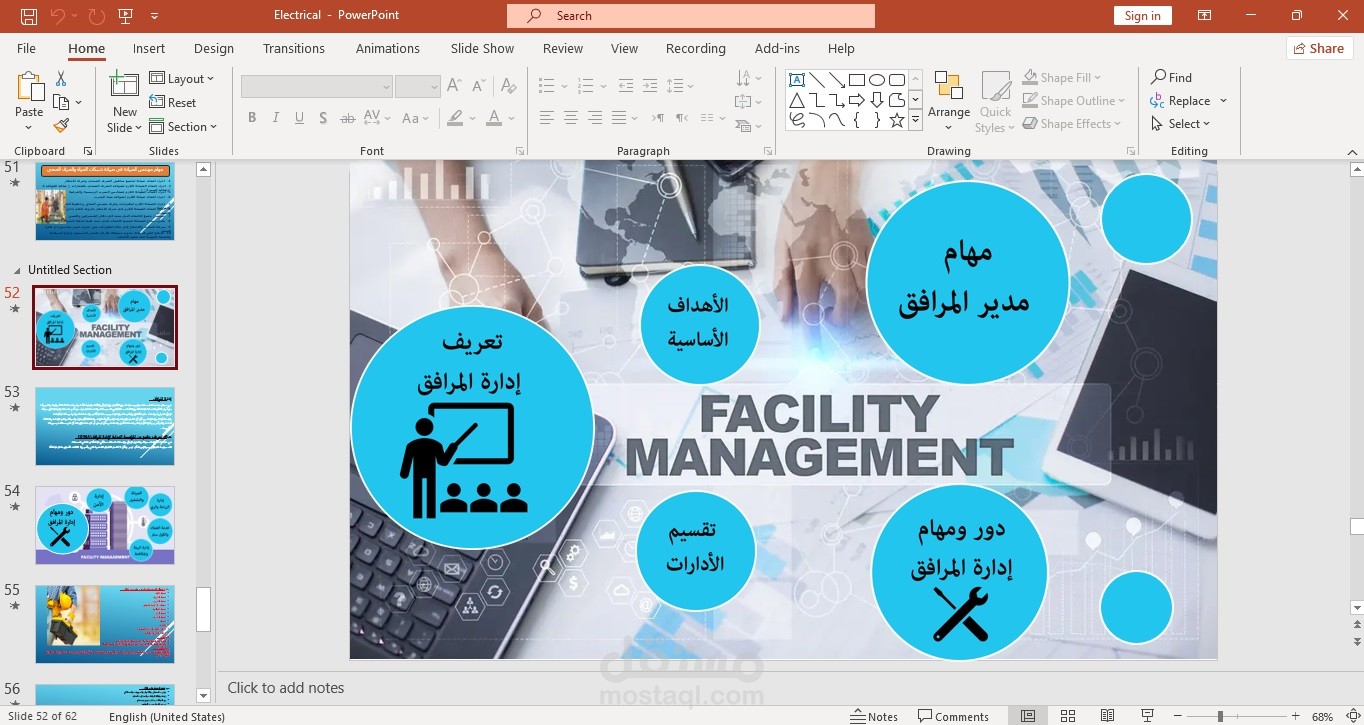Enable center text alignment
1364x725 pixels.
tap(570, 117)
